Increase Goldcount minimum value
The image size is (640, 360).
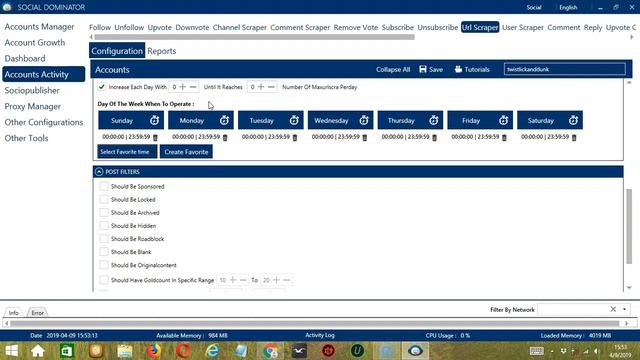click(233, 280)
